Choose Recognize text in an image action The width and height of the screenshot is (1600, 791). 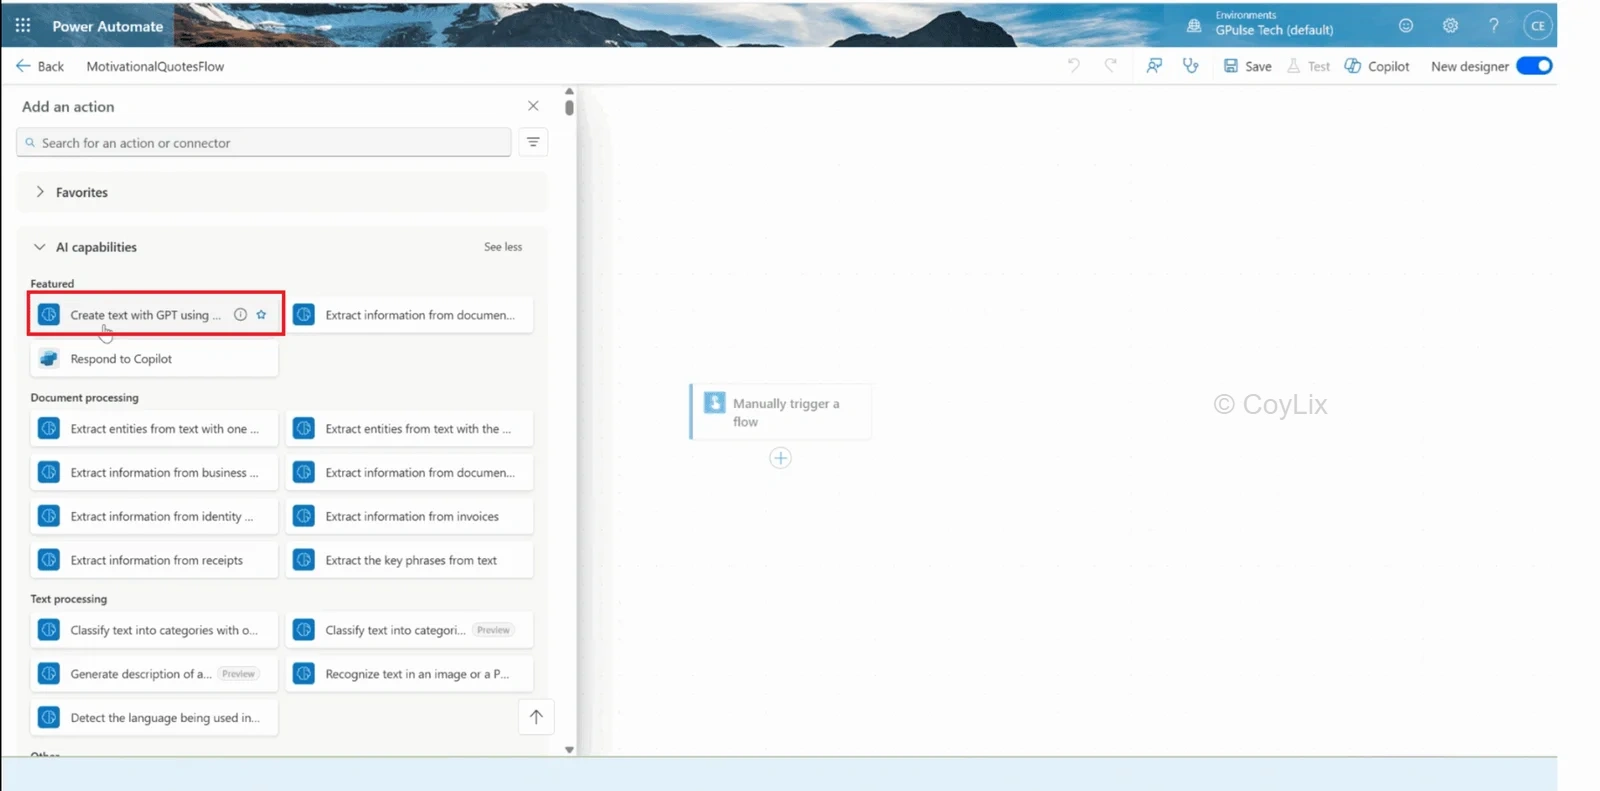409,674
